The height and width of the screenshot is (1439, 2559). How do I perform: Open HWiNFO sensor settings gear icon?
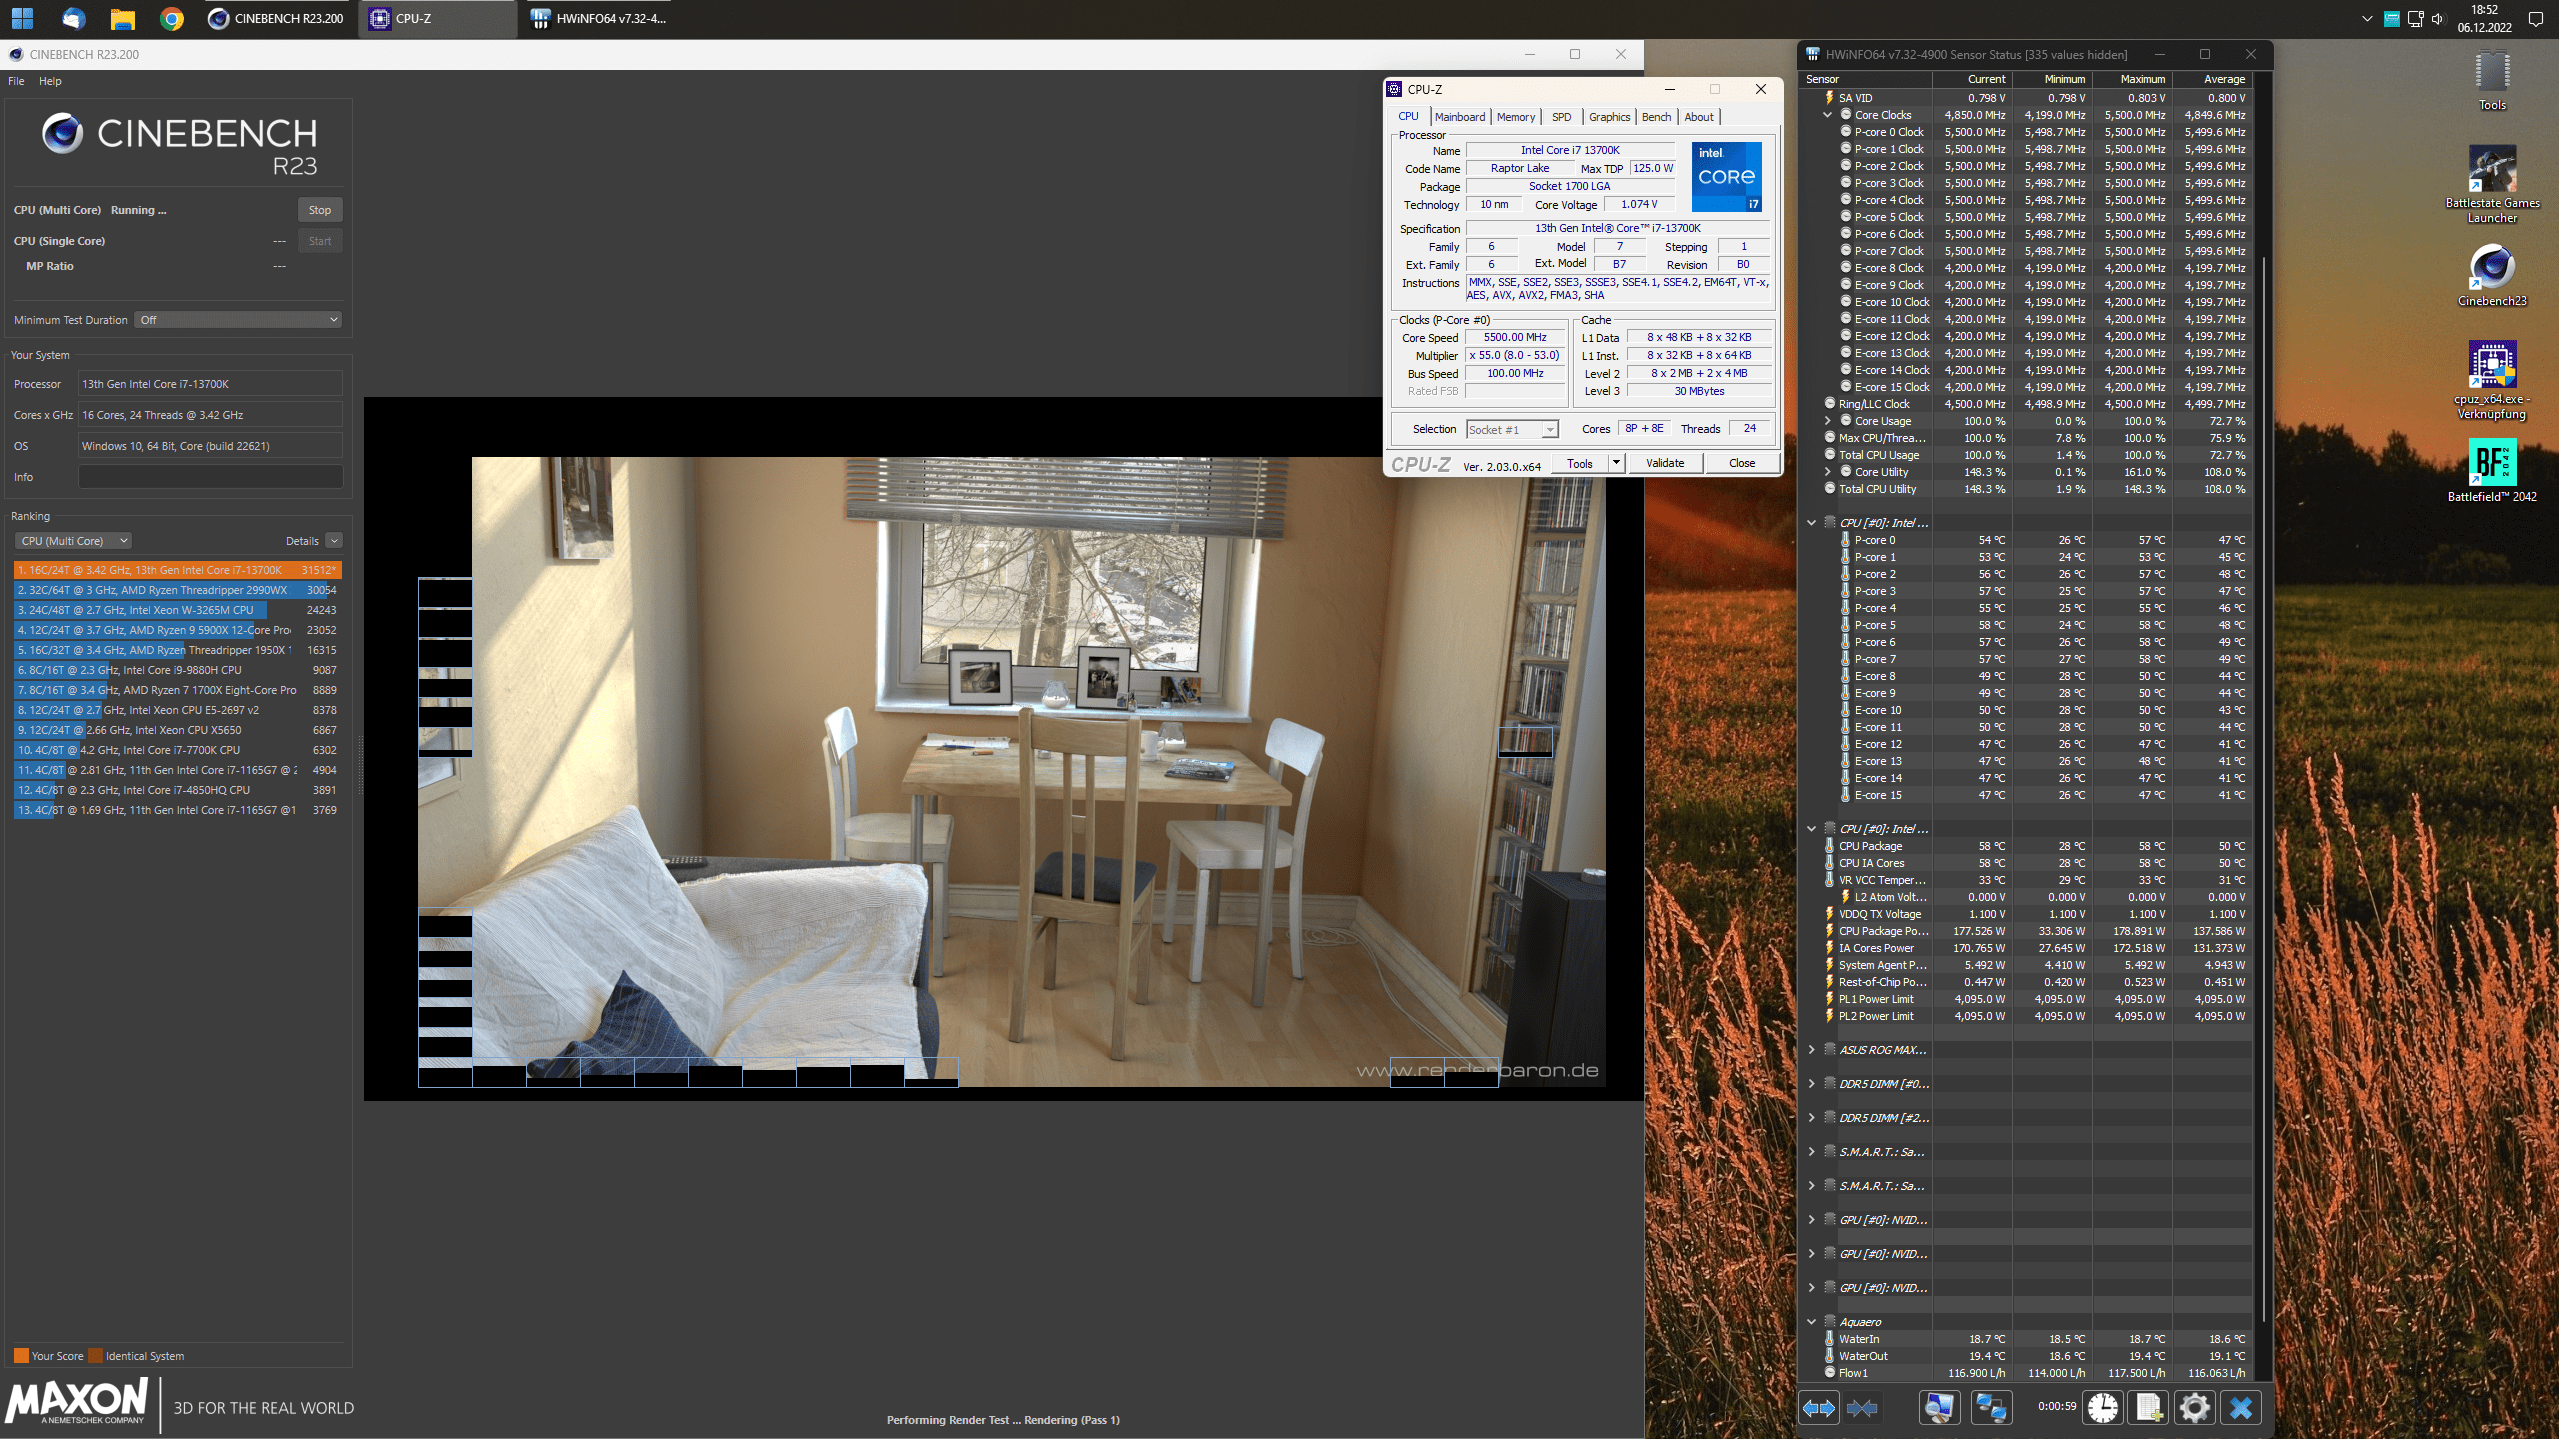point(2194,1407)
